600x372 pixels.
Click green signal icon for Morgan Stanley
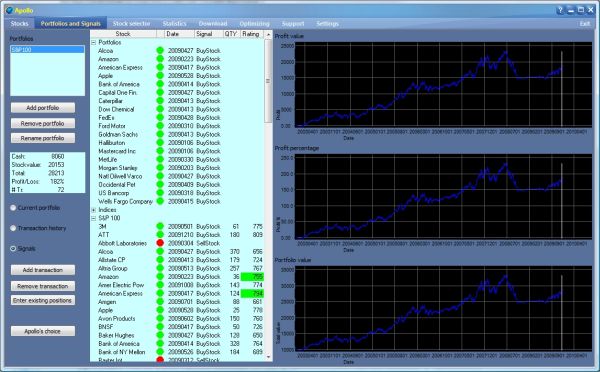(x=160, y=168)
